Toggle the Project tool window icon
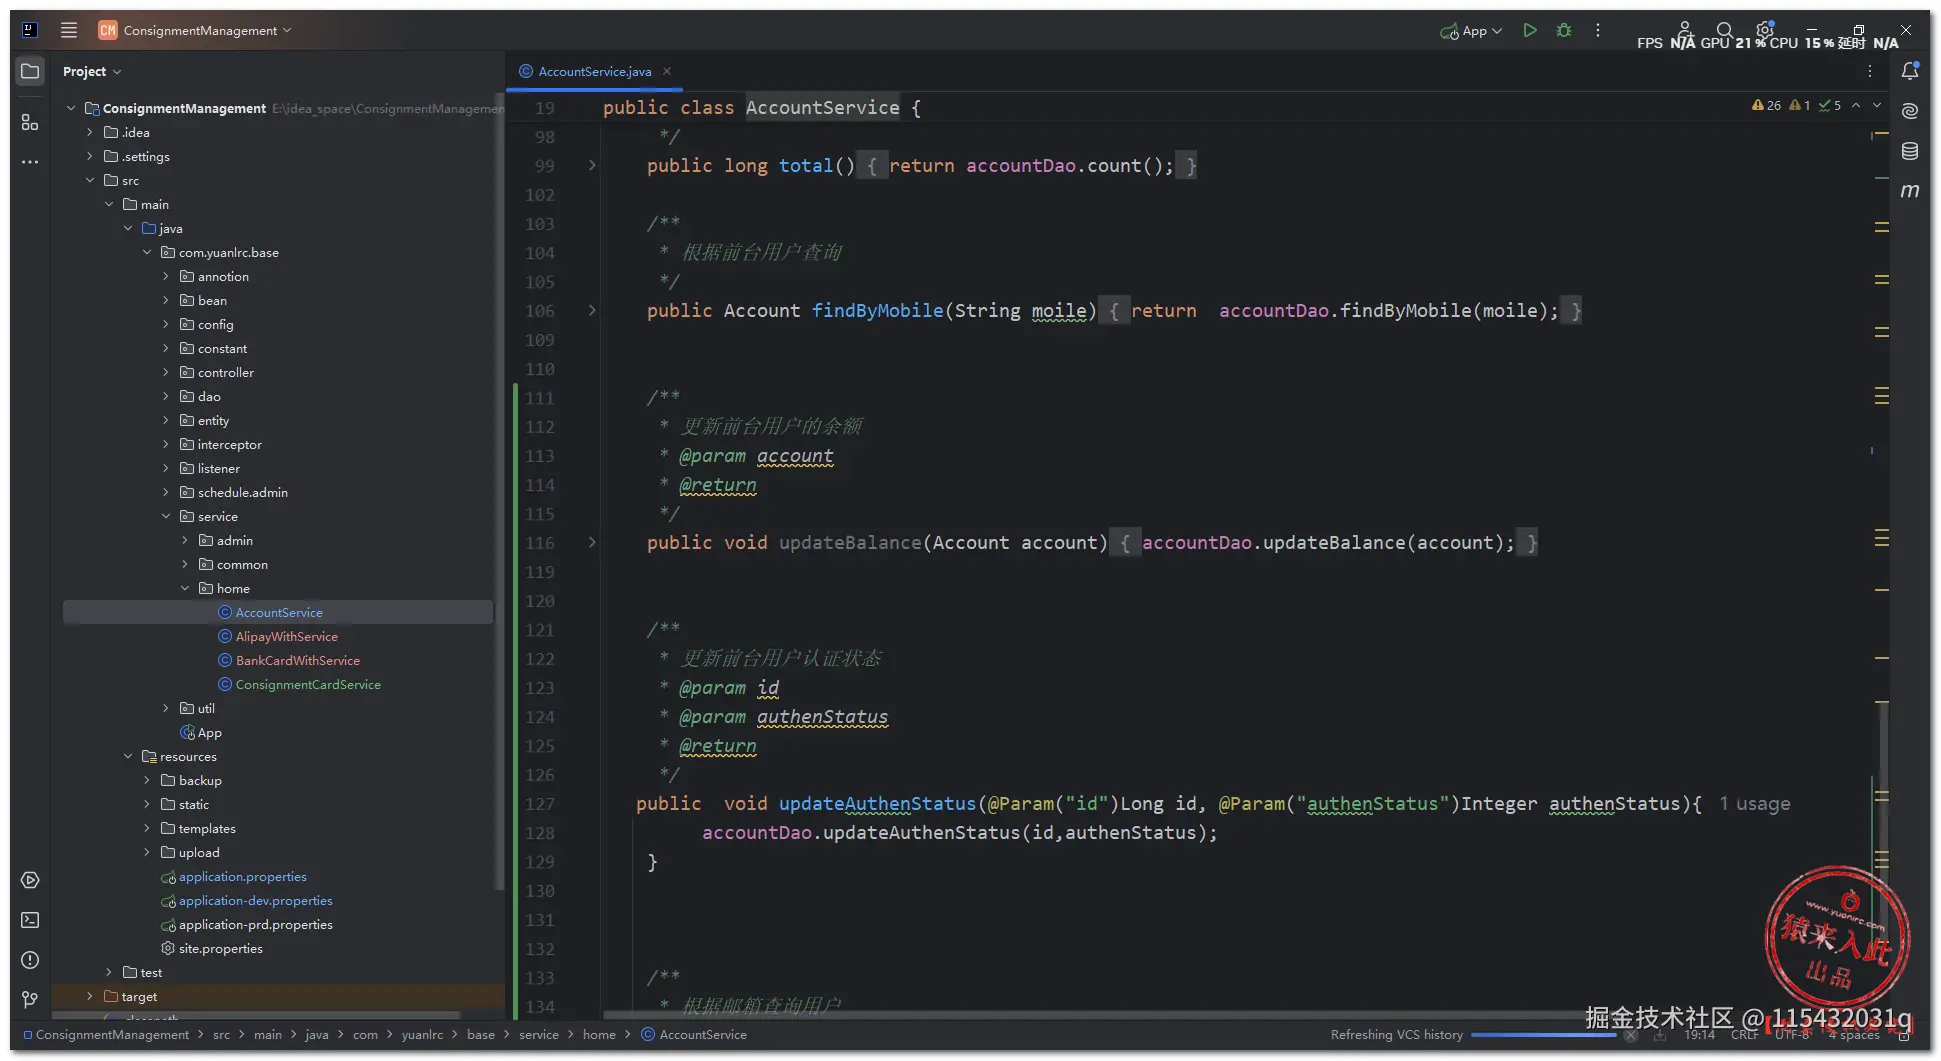Viewport: 1941px width, 1061px height. pyautogui.click(x=30, y=71)
